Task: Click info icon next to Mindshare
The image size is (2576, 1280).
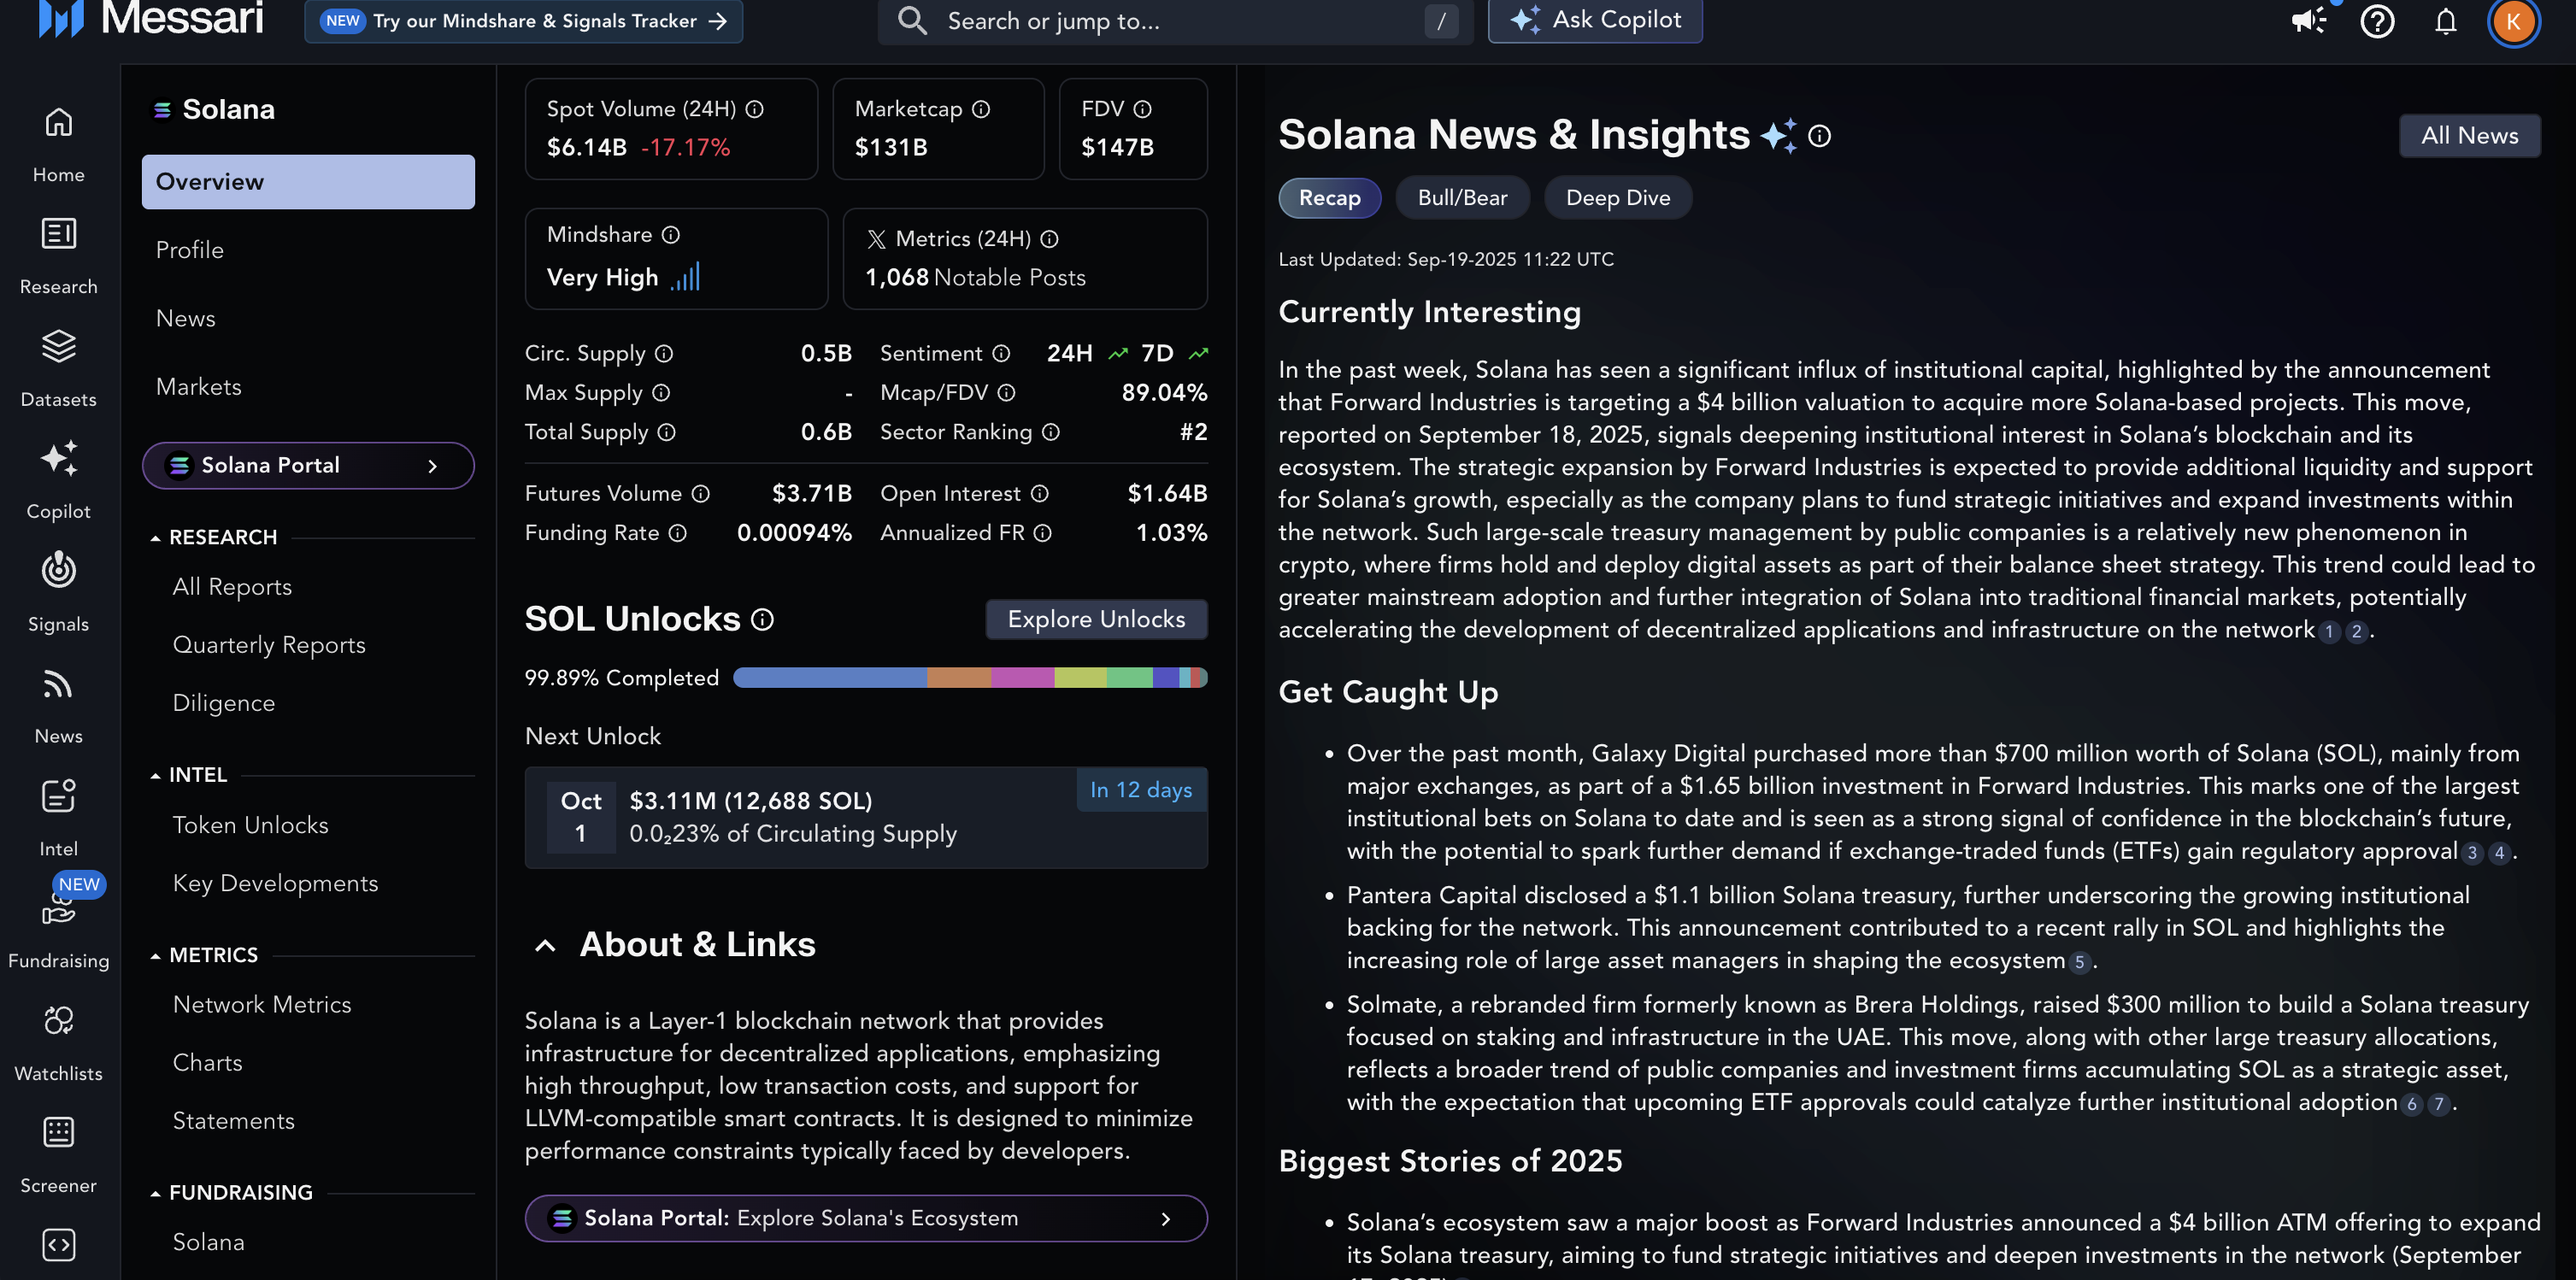Action: (671, 234)
